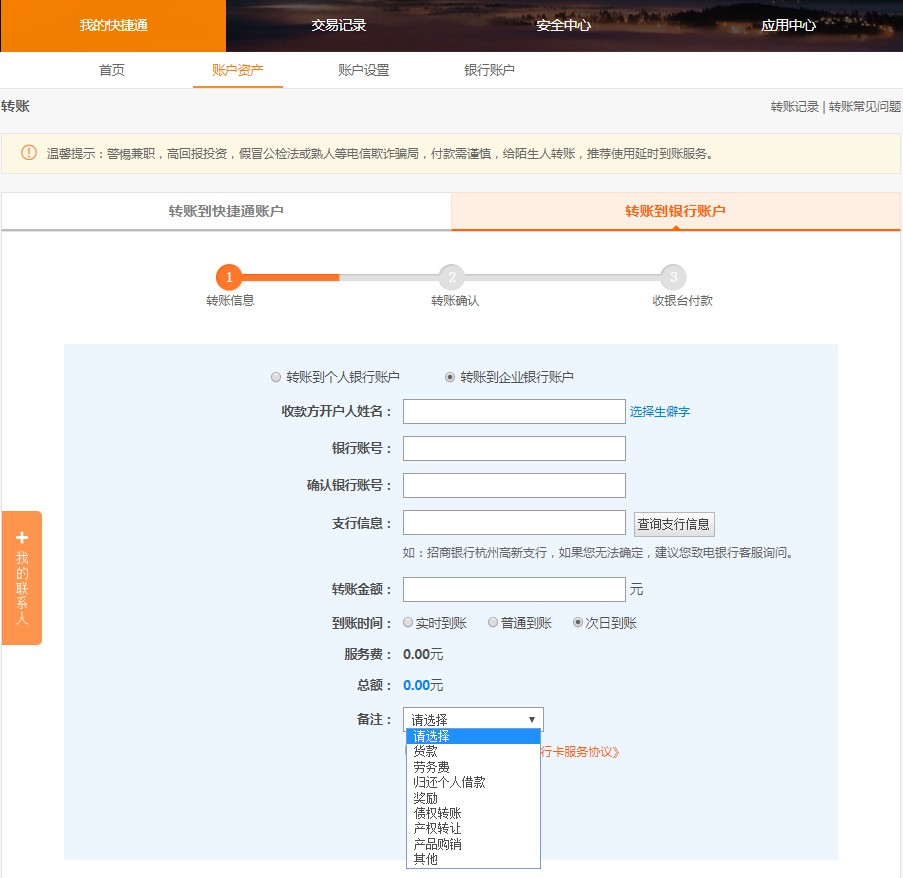
Task: Click the 转账金额 amount input field
Action: tap(513, 589)
